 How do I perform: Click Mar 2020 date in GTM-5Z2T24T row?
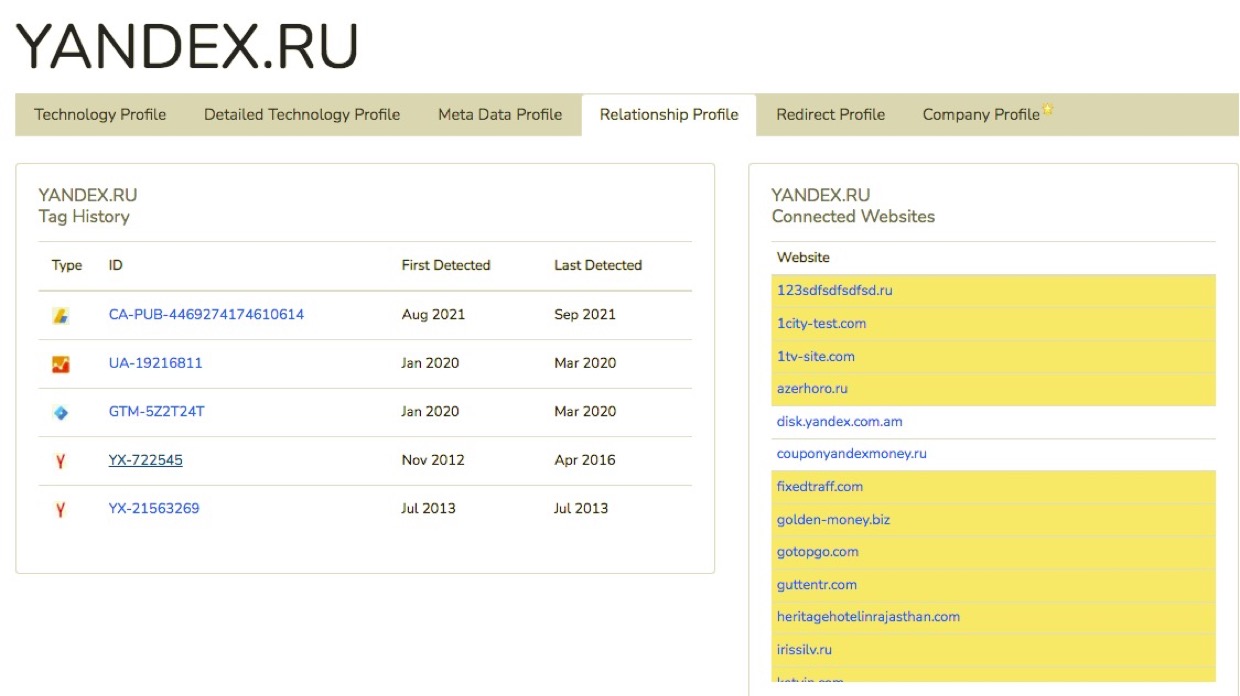coord(585,412)
